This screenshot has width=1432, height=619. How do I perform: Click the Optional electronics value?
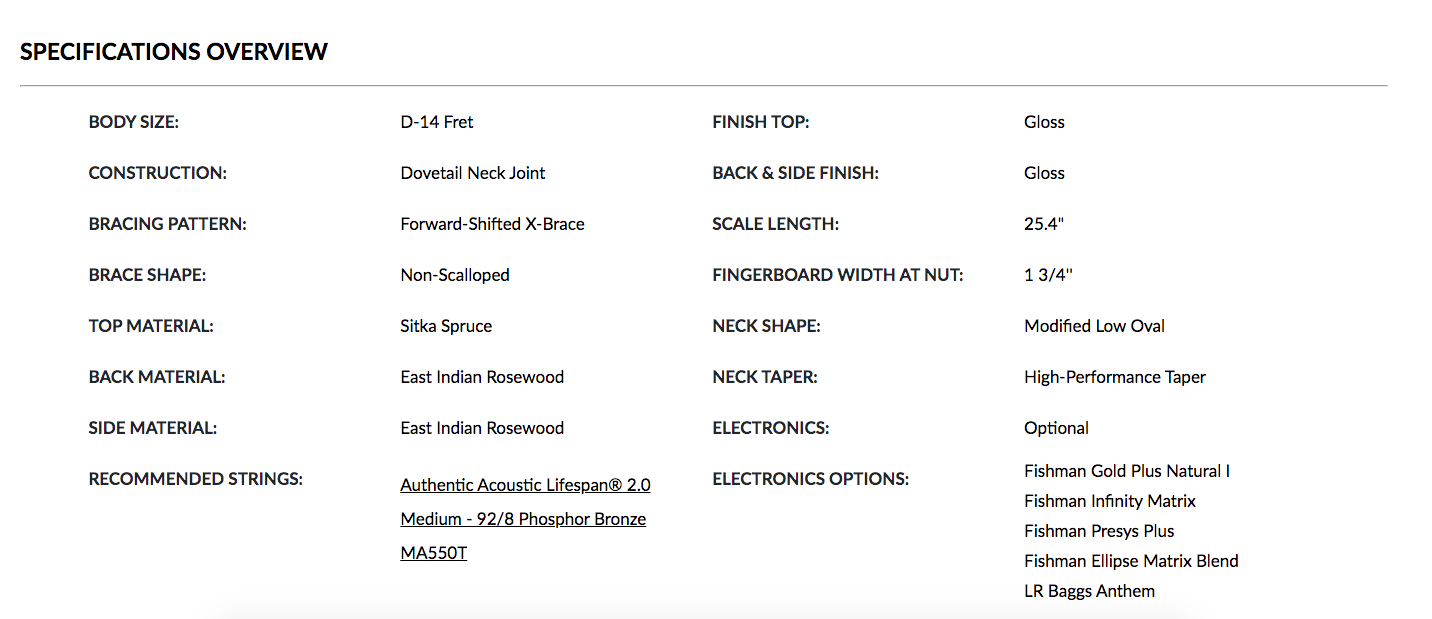[1056, 428]
